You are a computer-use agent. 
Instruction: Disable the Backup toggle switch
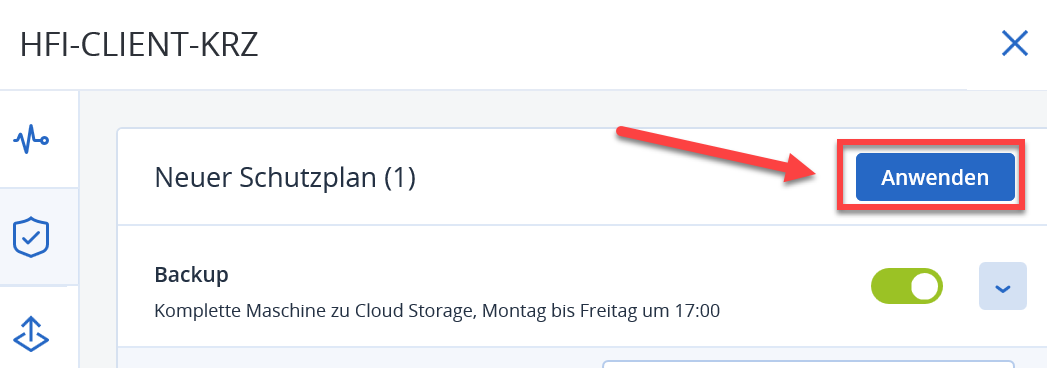(907, 287)
